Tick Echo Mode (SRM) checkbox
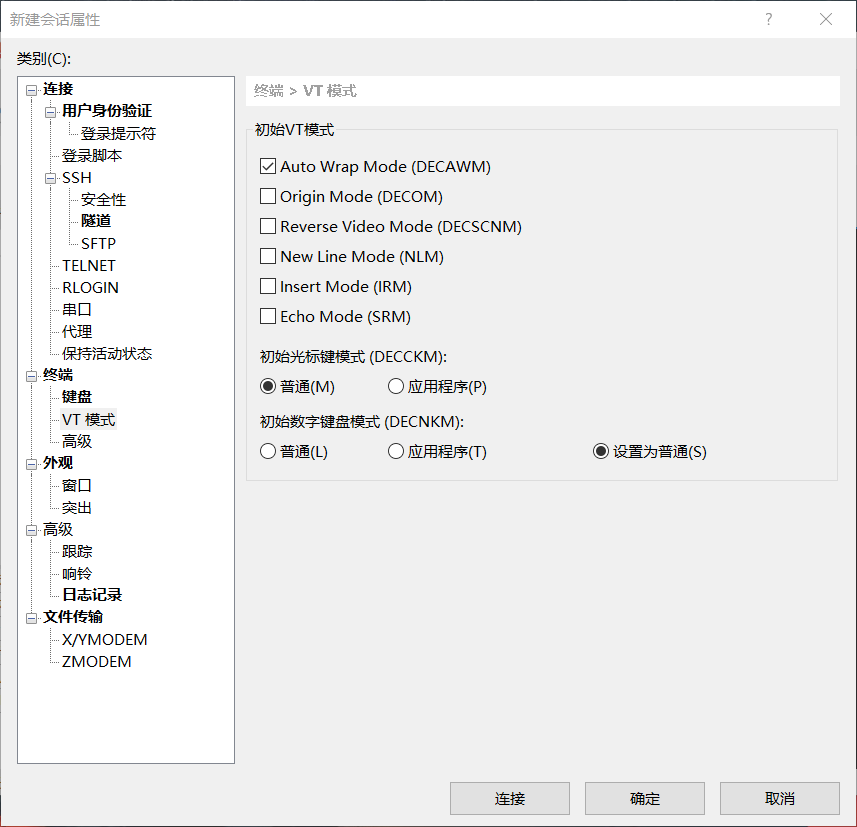Viewport: 857px width, 827px height. coord(268,316)
